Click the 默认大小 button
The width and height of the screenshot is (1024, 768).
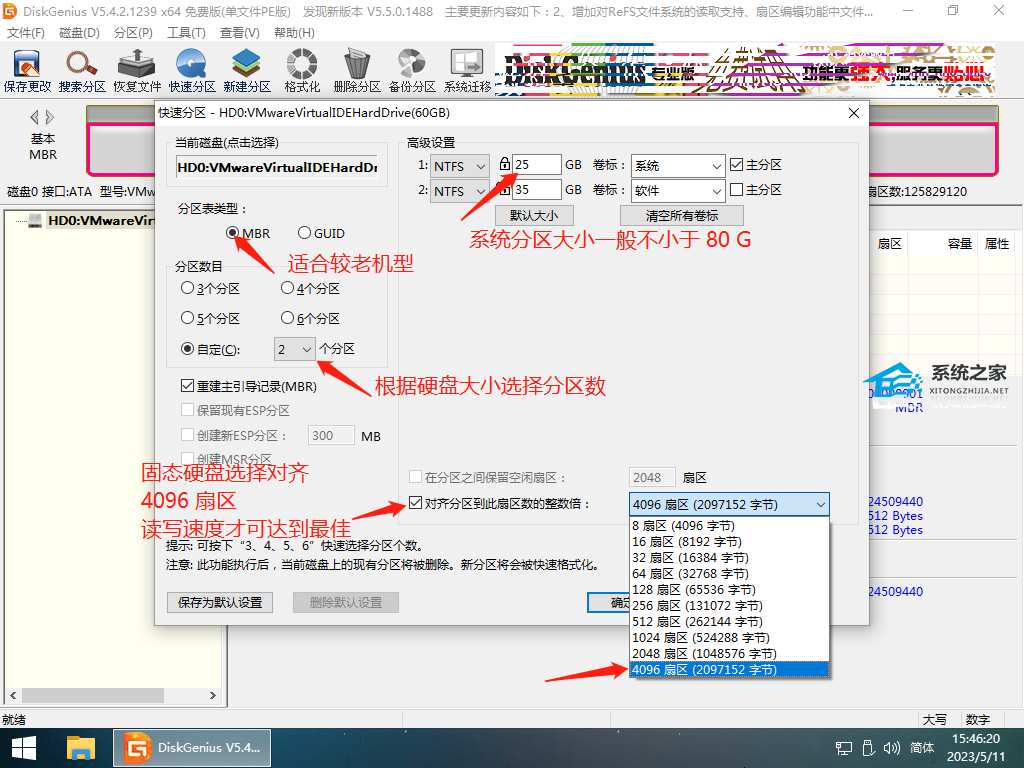pos(534,216)
